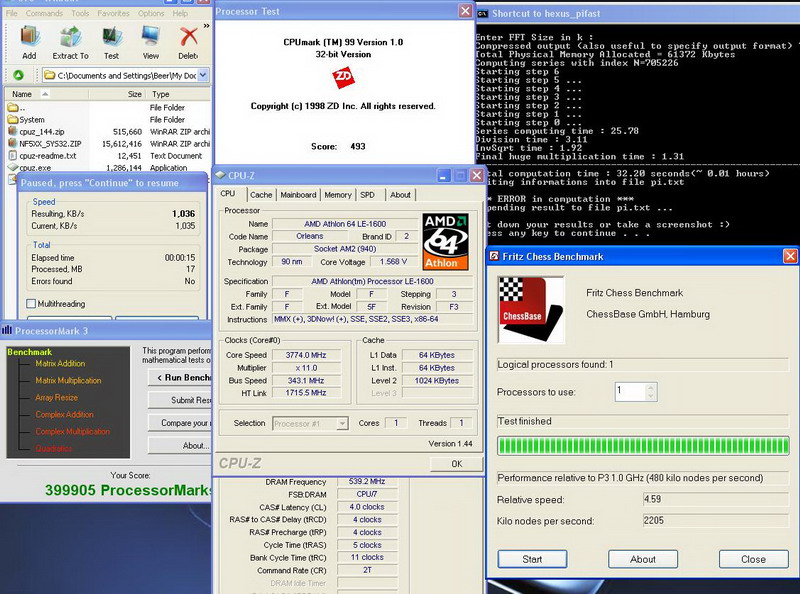Select Array Resize in benchmark tree

click(57, 398)
